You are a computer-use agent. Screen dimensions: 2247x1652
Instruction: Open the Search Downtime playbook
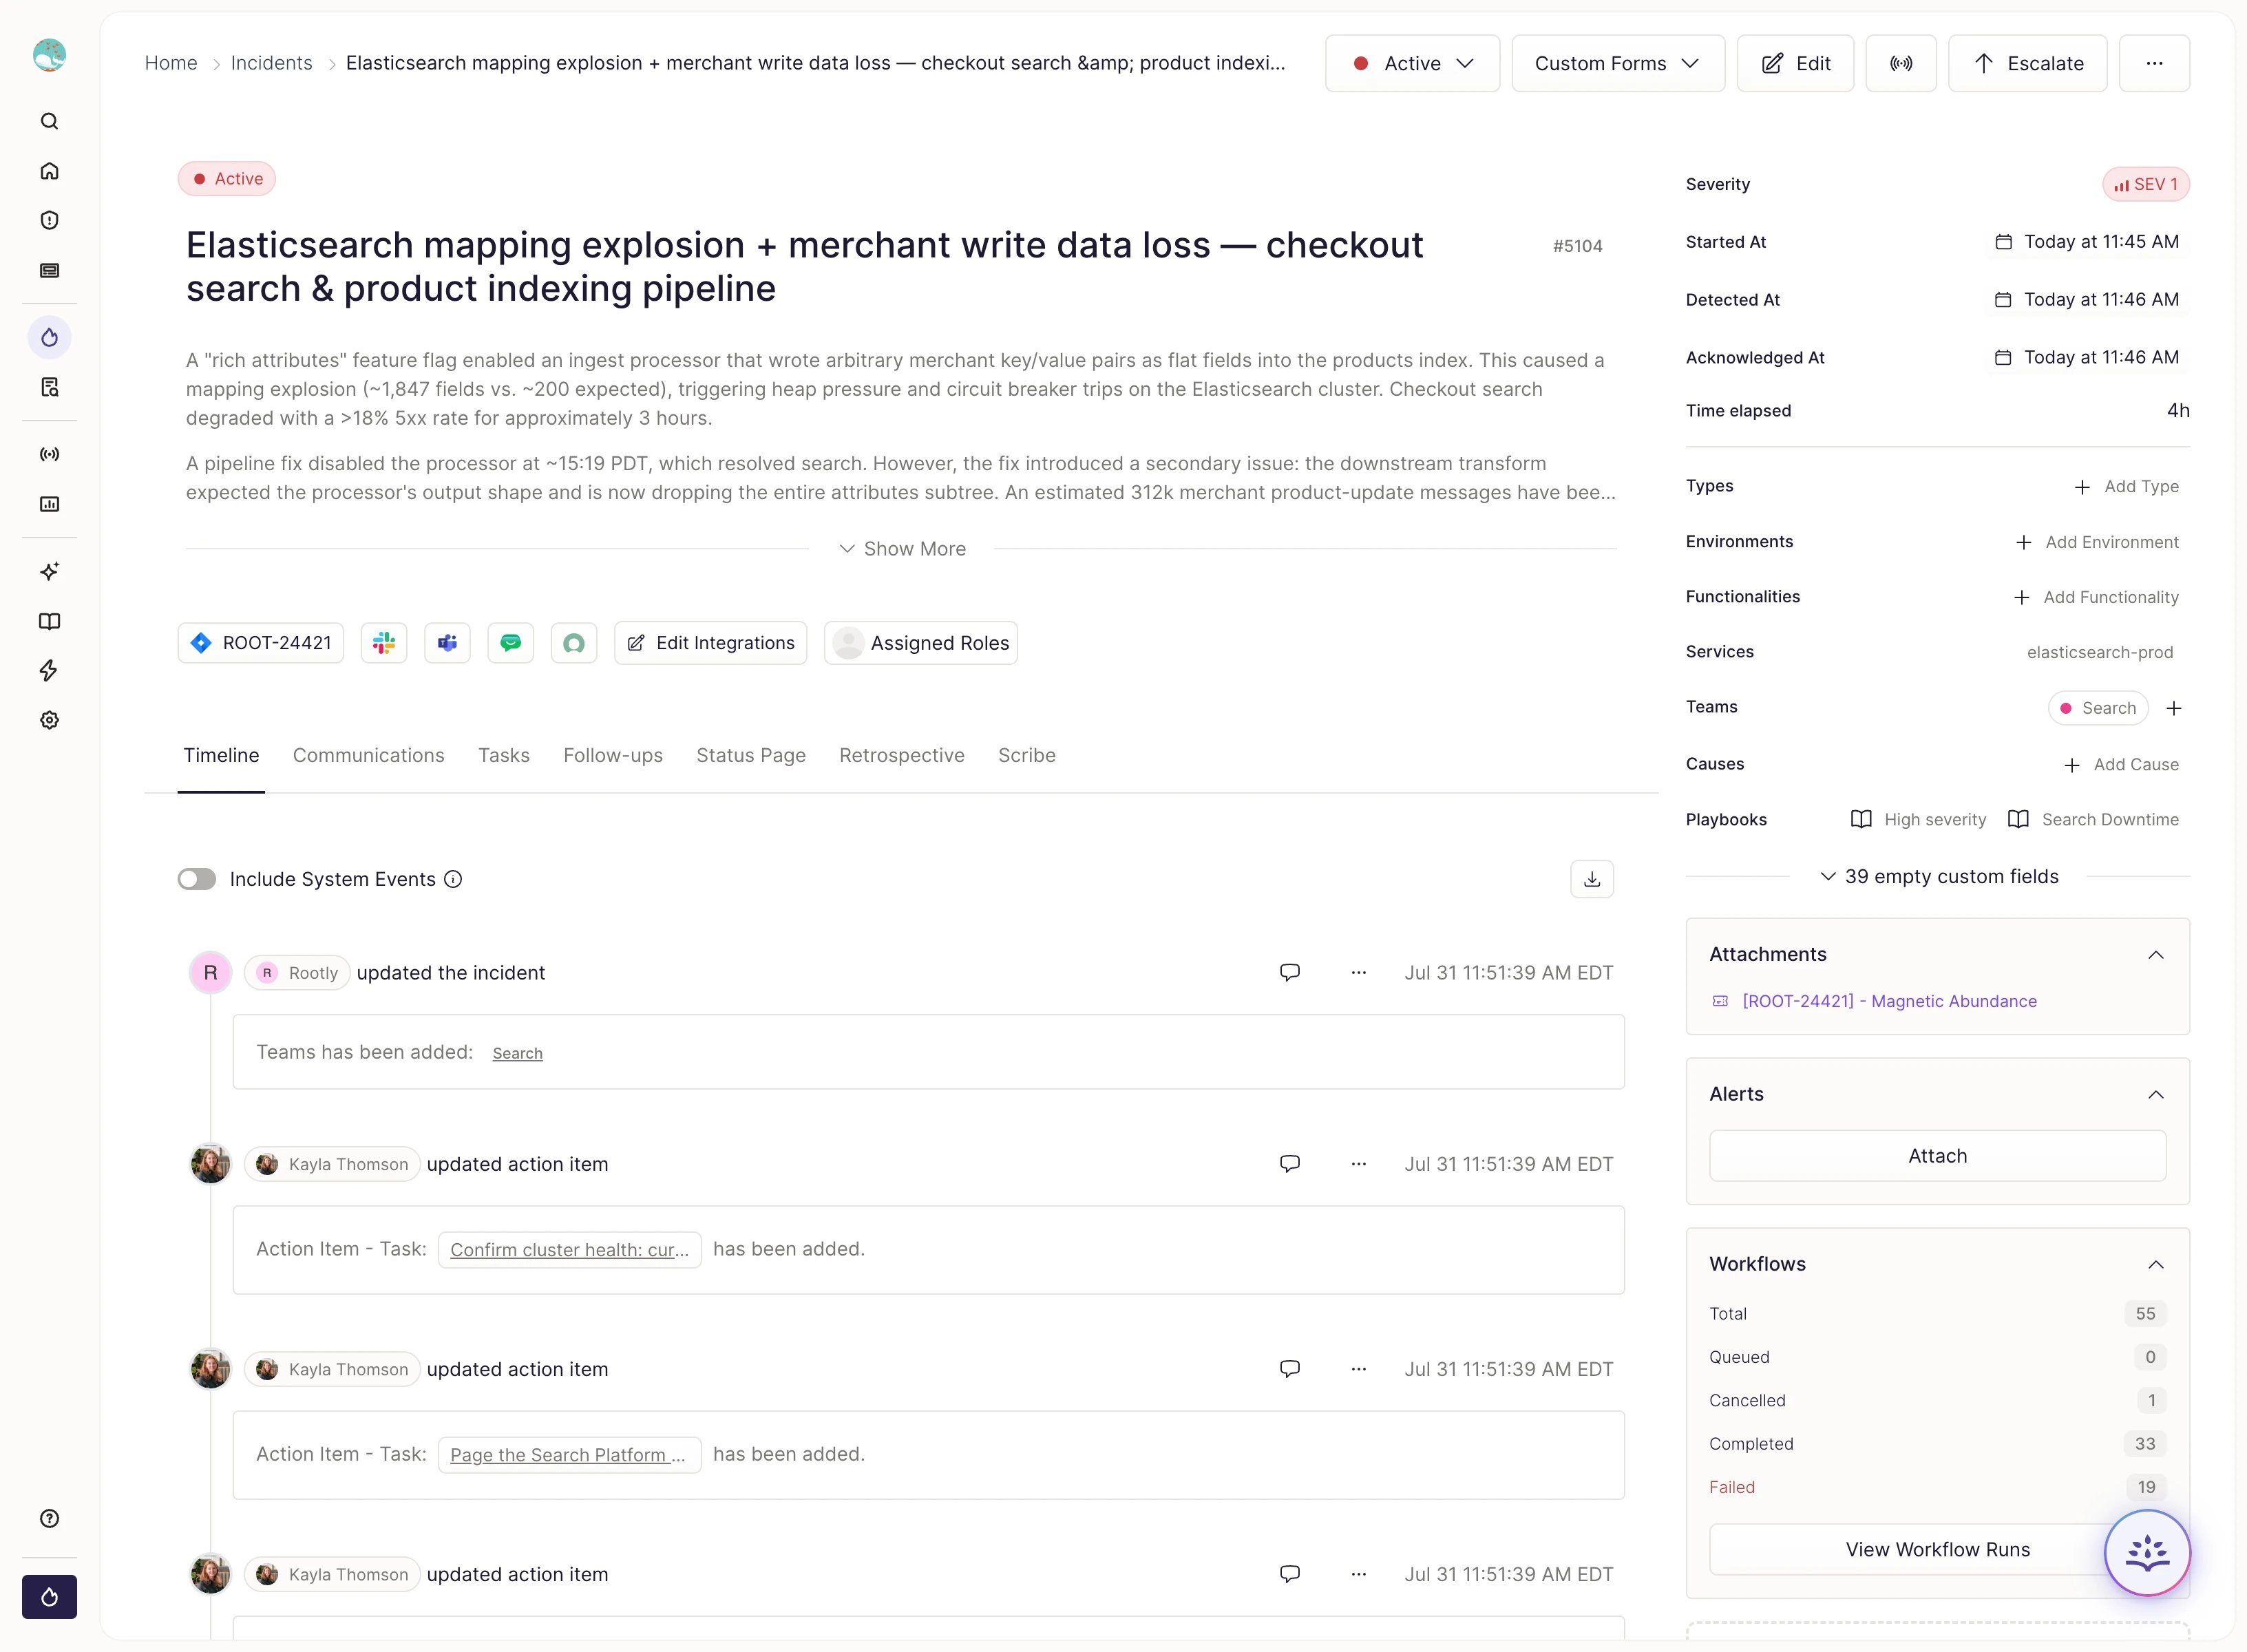point(2093,819)
